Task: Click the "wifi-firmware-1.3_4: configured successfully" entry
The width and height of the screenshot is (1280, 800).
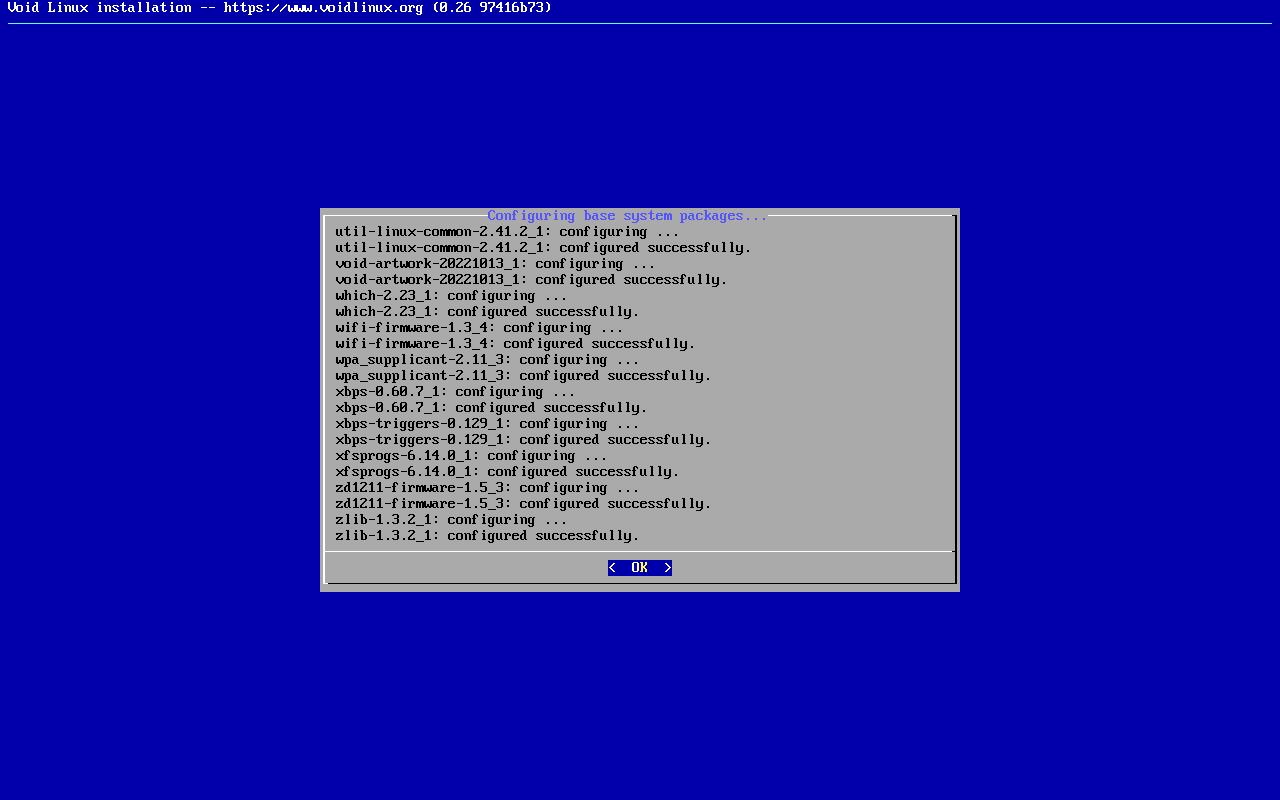Action: pyautogui.click(x=515, y=344)
